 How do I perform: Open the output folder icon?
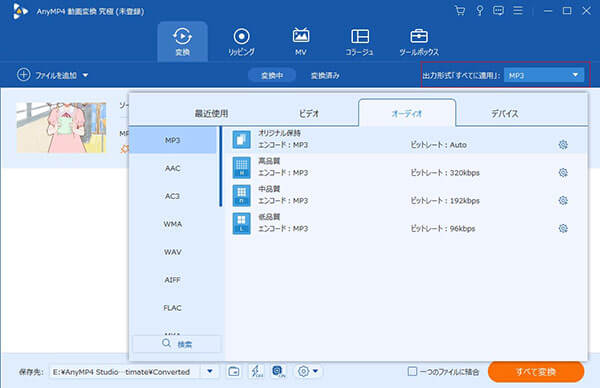pyautogui.click(x=234, y=371)
